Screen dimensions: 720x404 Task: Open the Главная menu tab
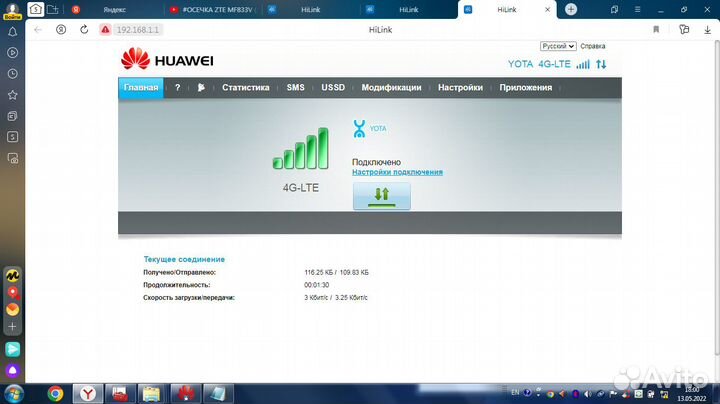coord(141,88)
